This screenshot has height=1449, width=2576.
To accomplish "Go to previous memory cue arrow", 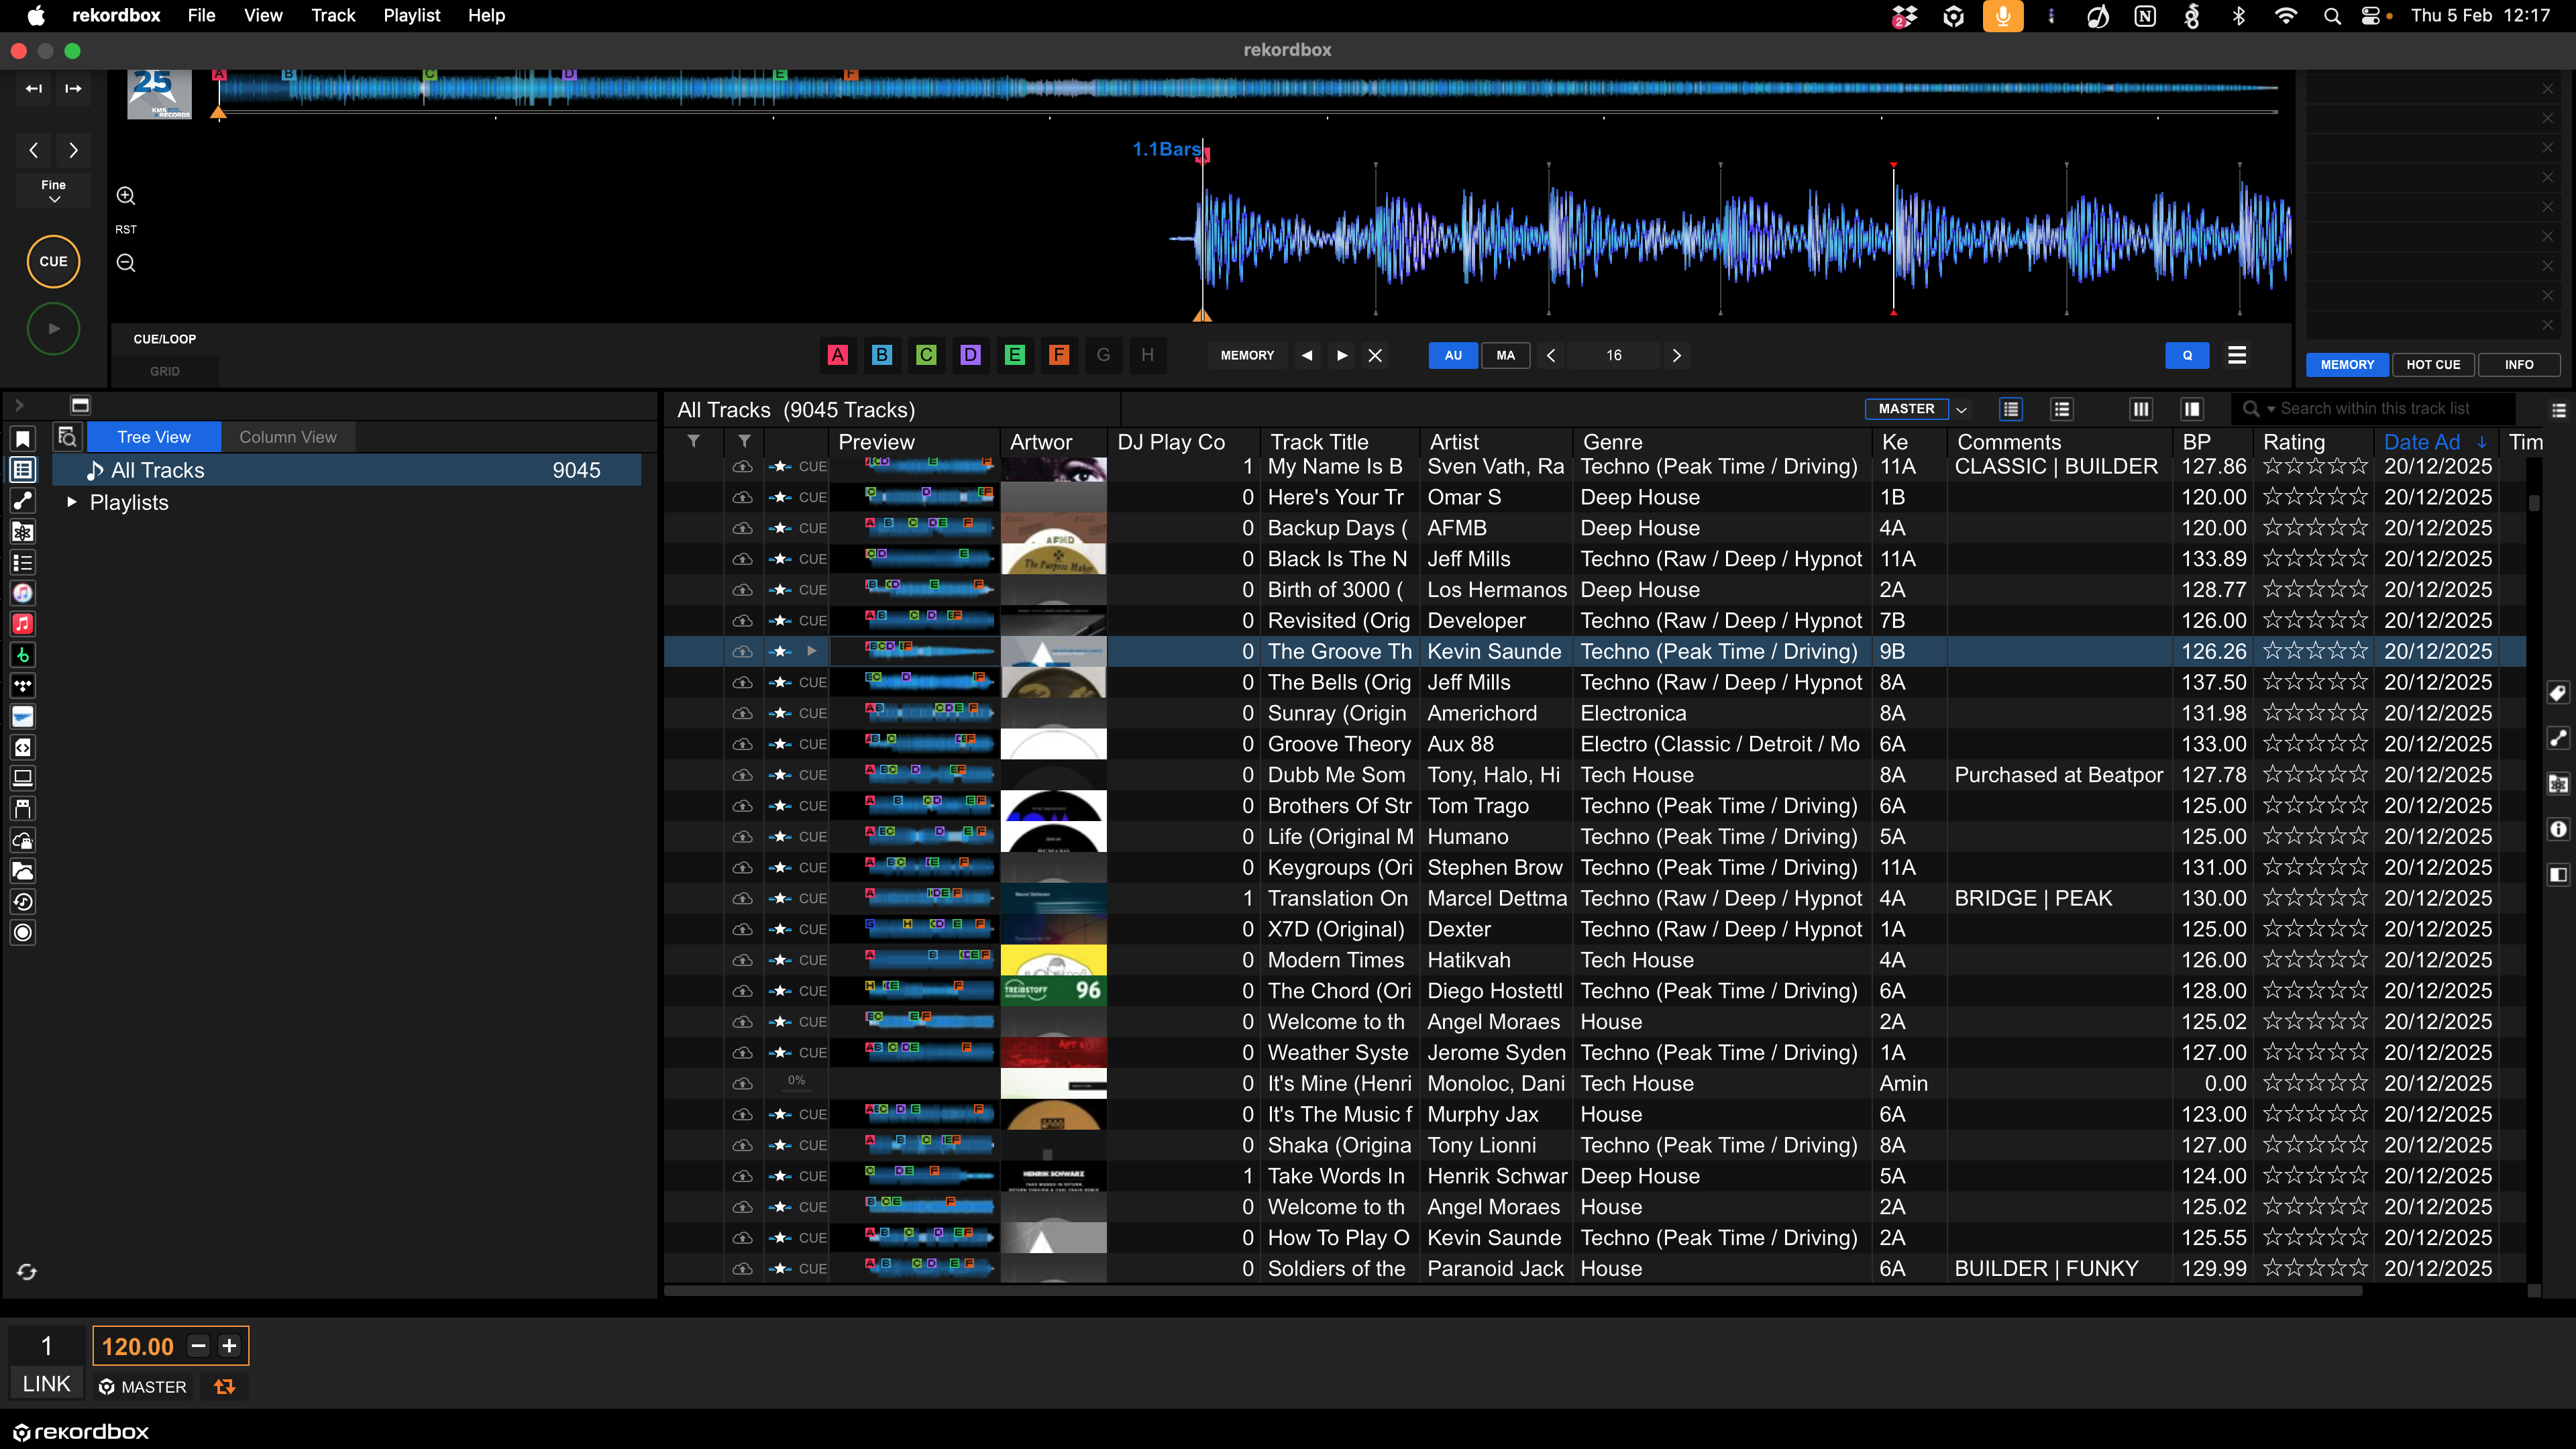I will click(x=1307, y=355).
